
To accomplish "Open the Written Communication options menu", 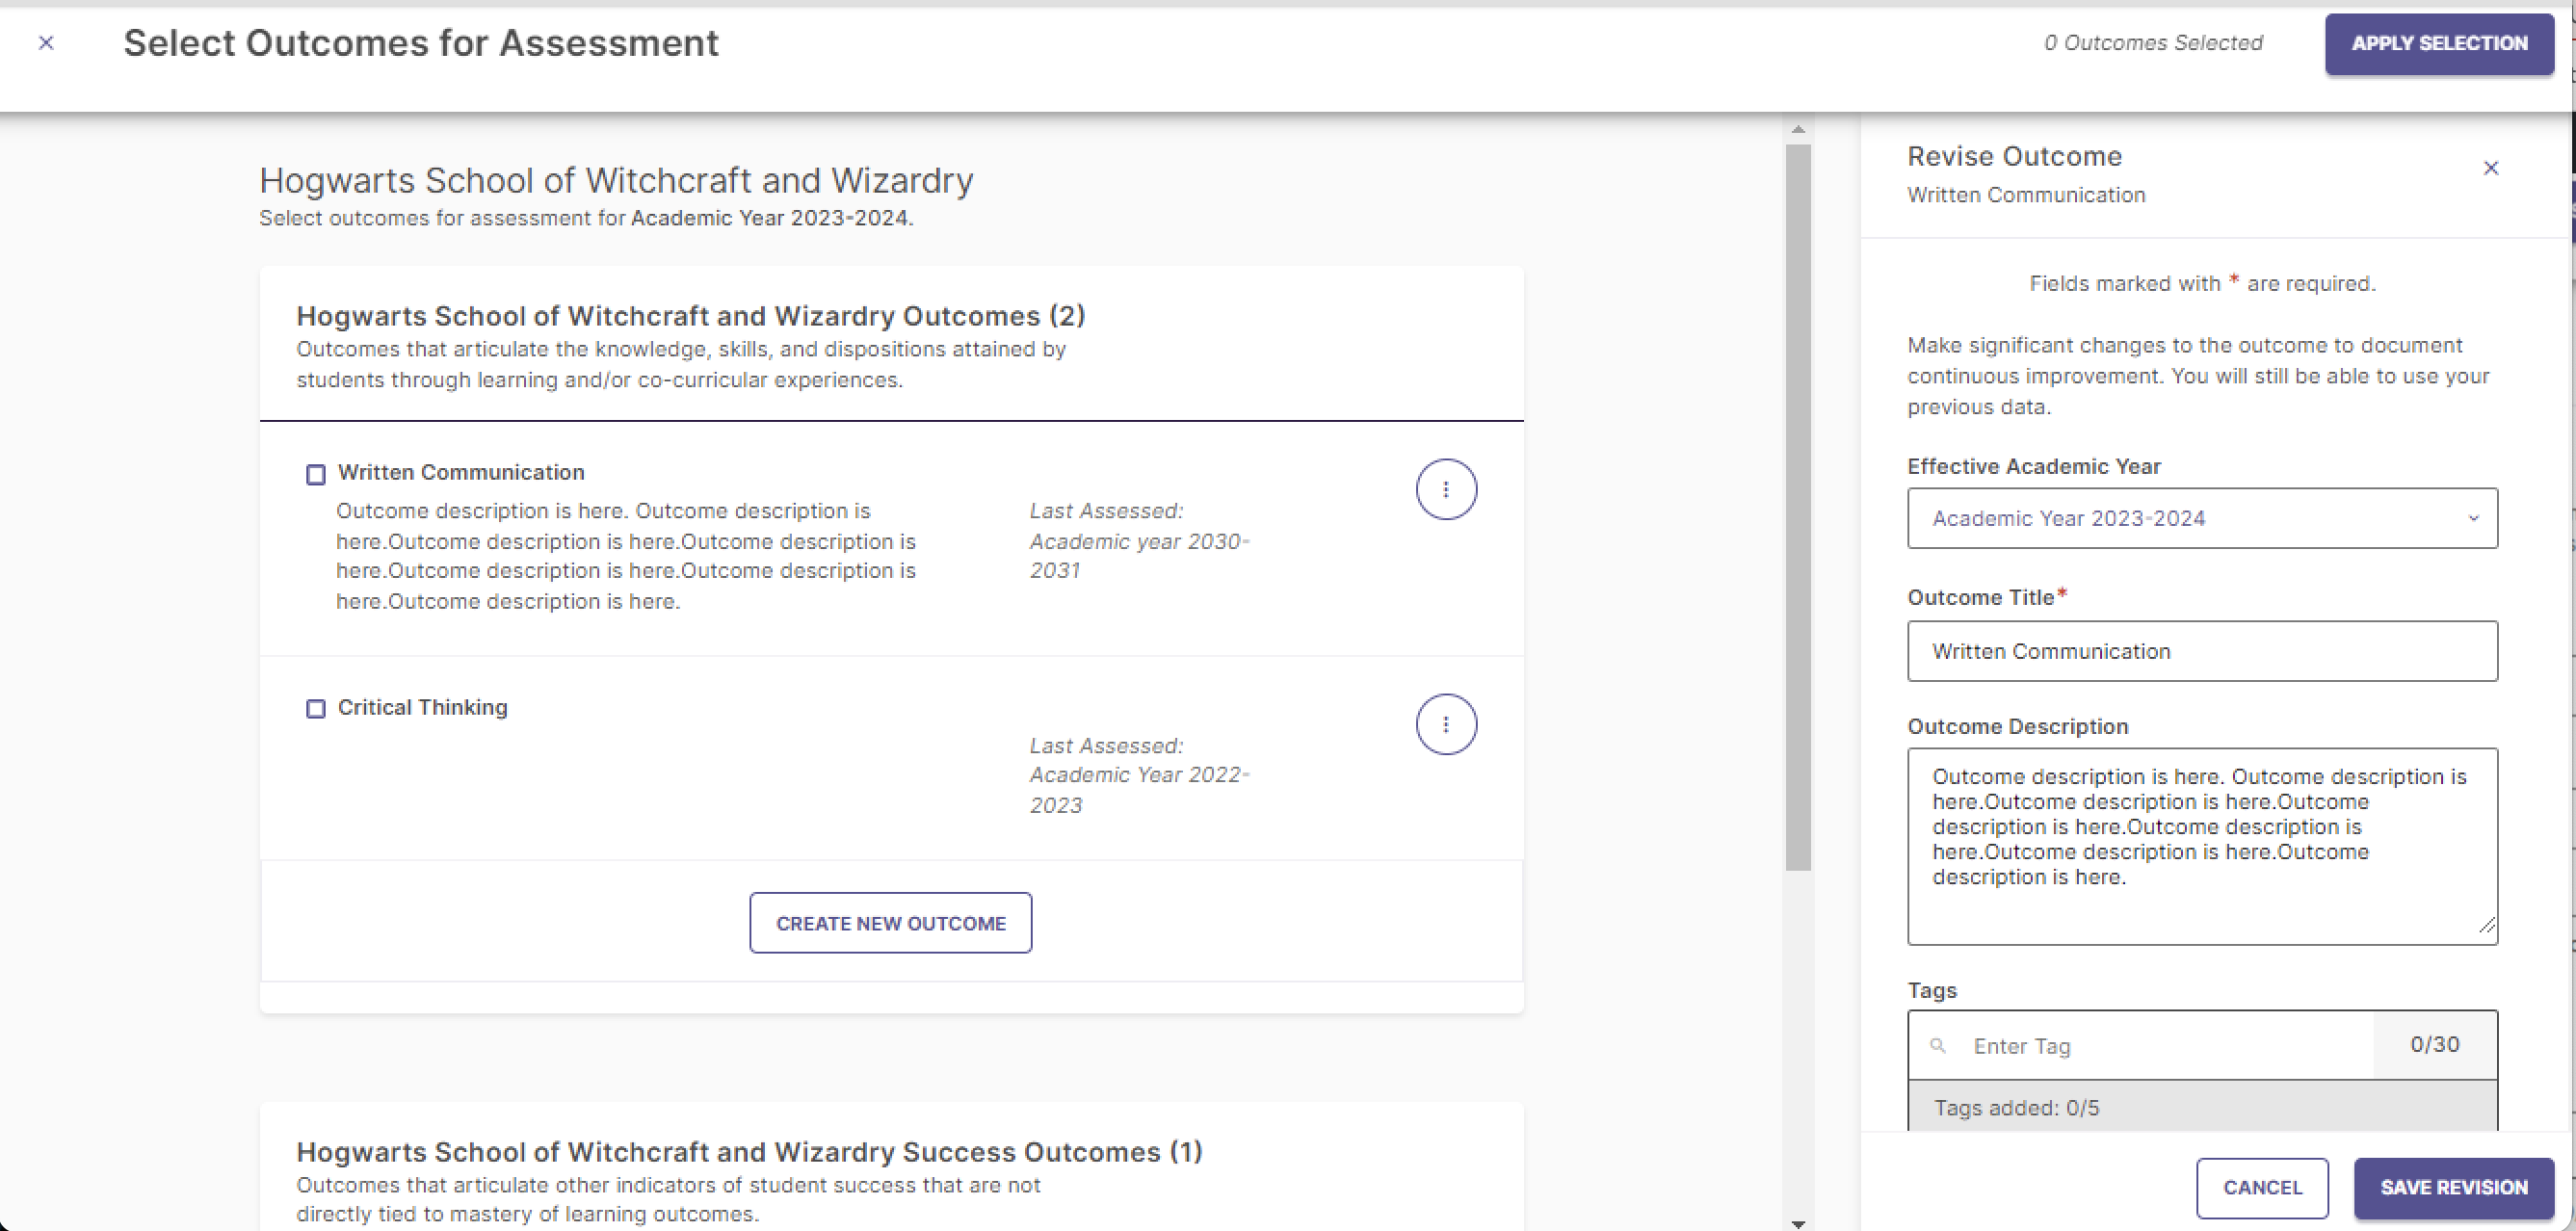I will click(1446, 489).
